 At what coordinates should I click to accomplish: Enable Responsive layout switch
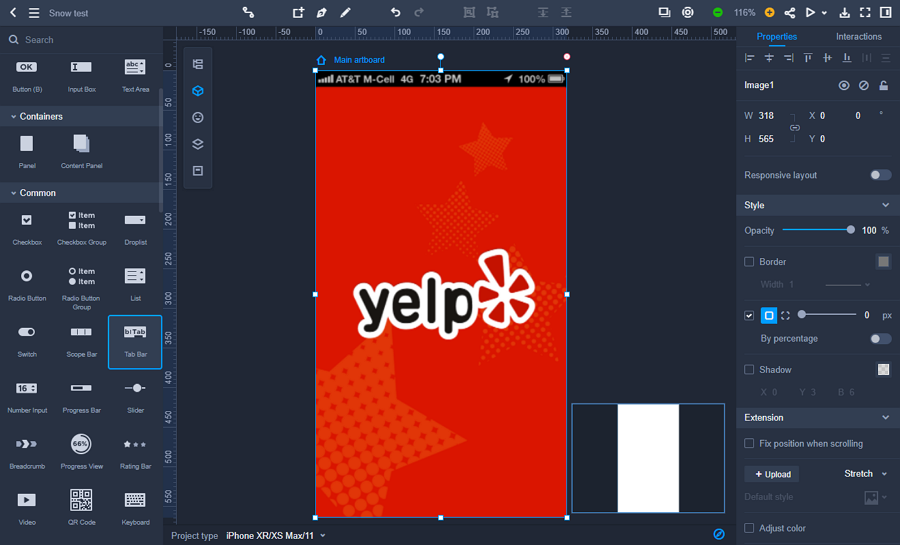click(880, 175)
